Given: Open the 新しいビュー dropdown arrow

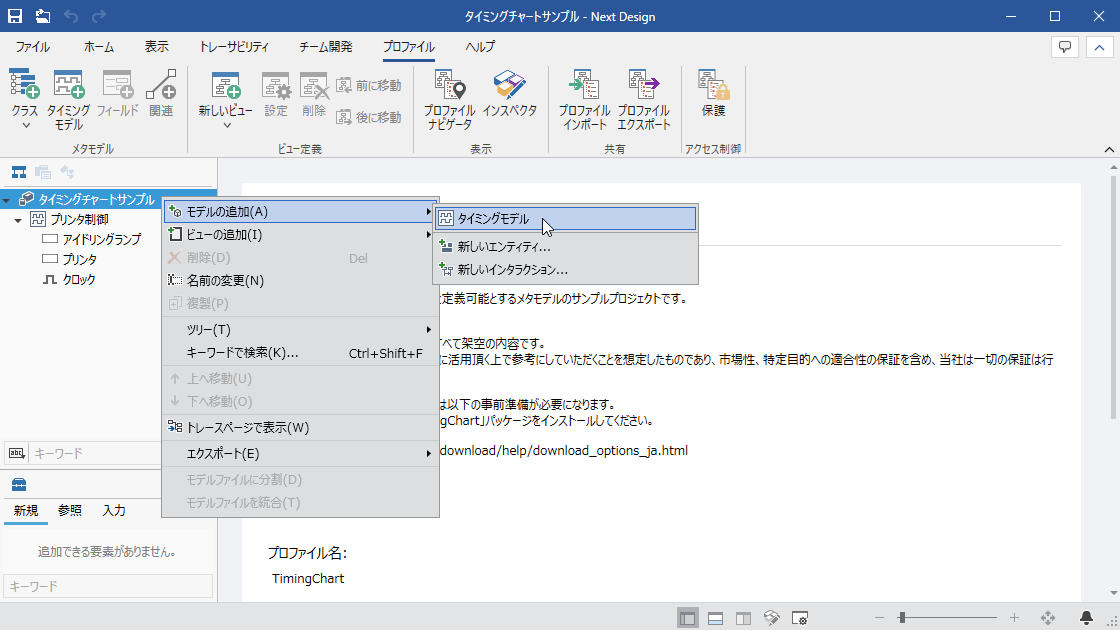Looking at the screenshot, I should [x=227, y=126].
